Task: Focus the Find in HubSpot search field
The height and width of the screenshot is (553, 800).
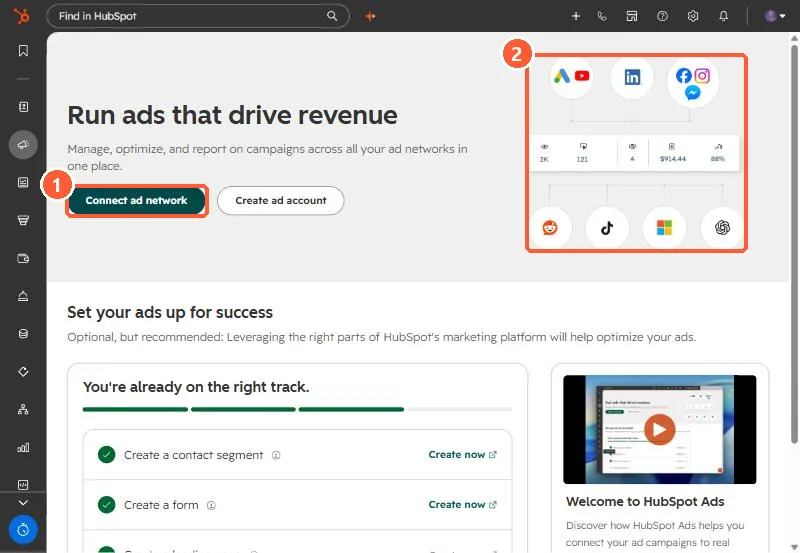Action: coord(197,16)
